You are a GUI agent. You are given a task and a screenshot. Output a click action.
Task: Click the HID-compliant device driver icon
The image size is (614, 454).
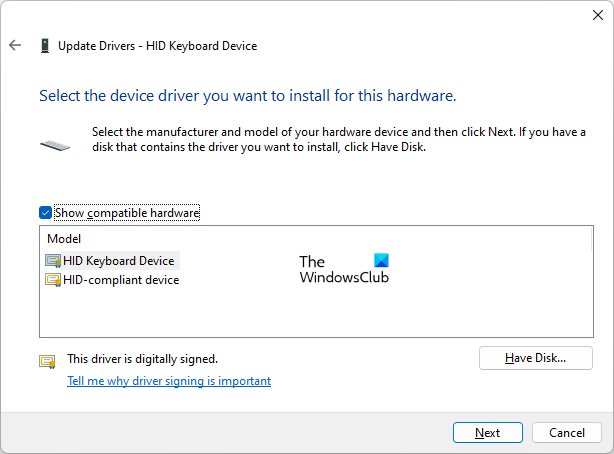point(53,280)
